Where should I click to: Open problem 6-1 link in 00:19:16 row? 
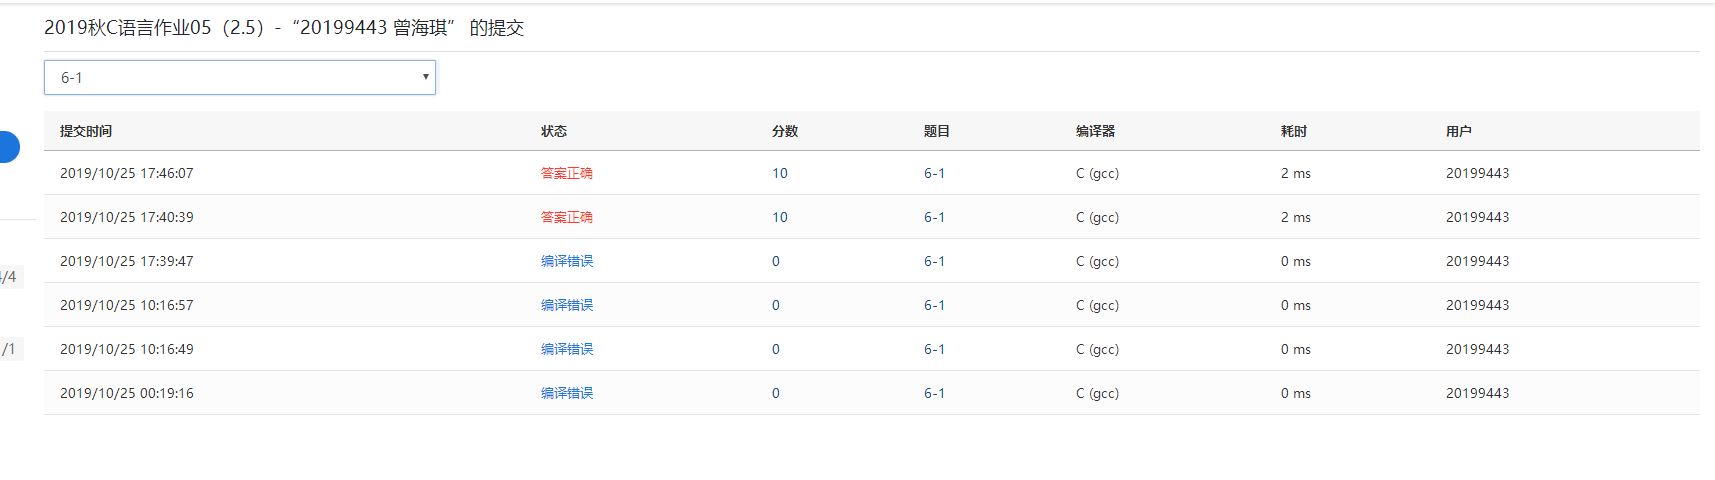click(934, 393)
